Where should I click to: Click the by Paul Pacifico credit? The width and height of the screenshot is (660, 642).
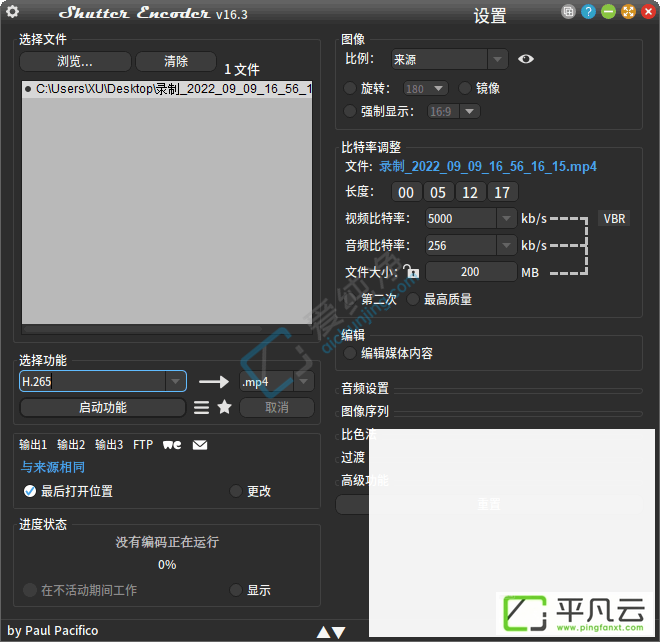pos(53,631)
